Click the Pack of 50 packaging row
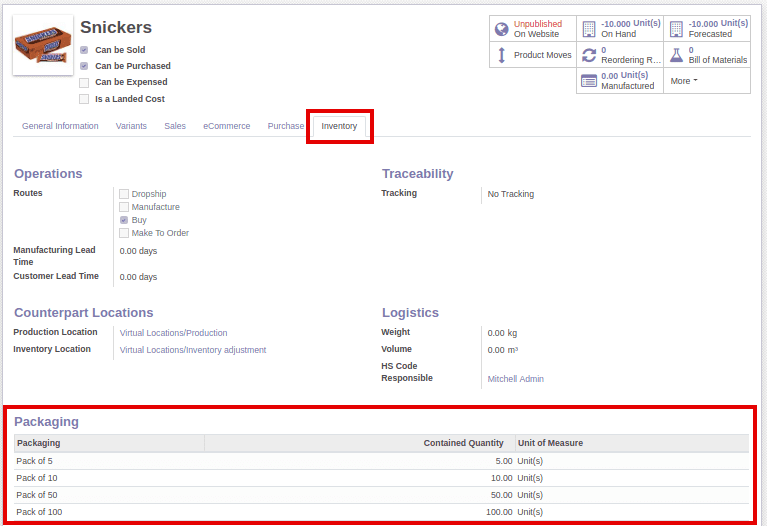The height and width of the screenshot is (526, 767). (382, 495)
